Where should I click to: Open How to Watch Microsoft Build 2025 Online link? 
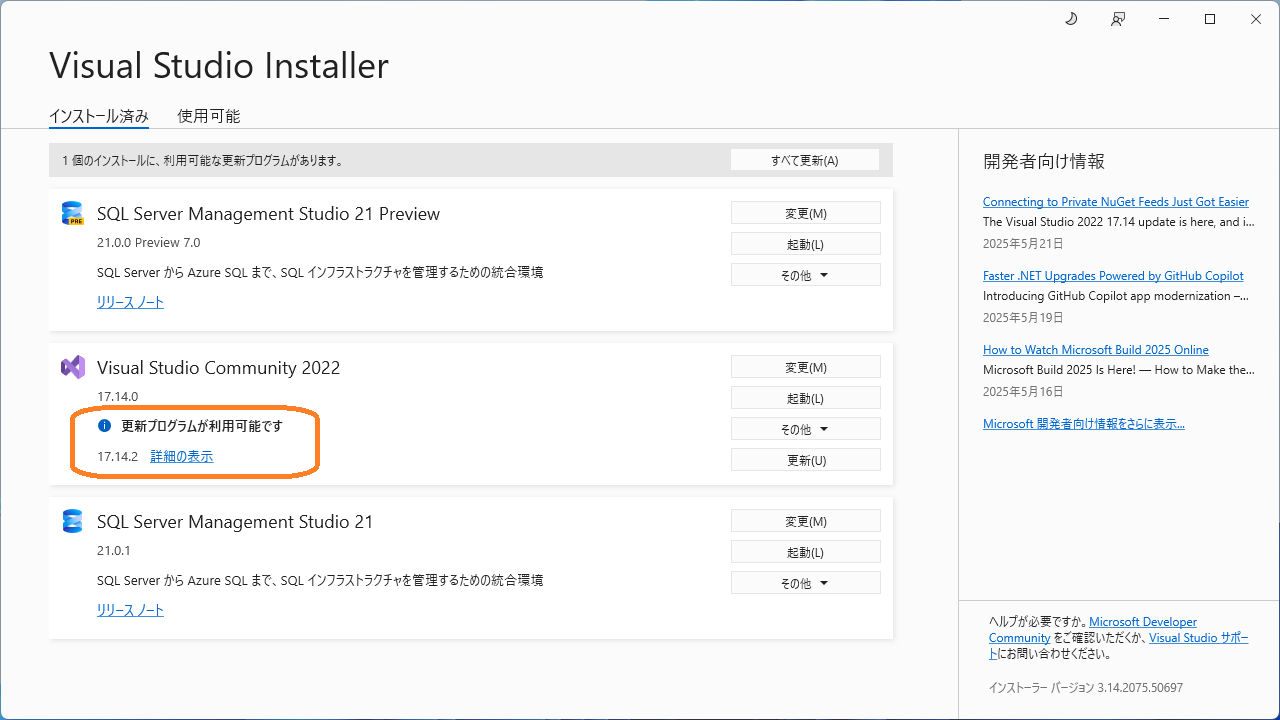[x=1096, y=350]
